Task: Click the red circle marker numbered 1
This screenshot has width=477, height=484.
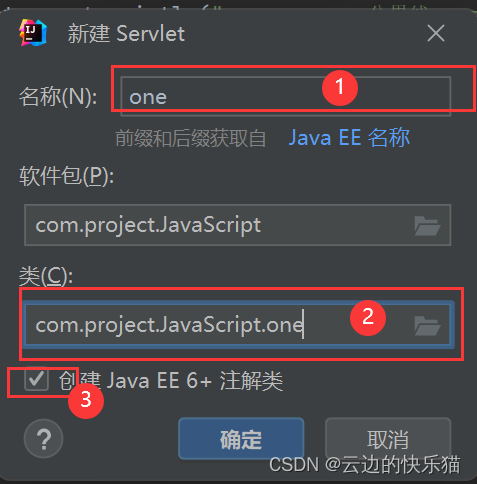Action: 340,88
